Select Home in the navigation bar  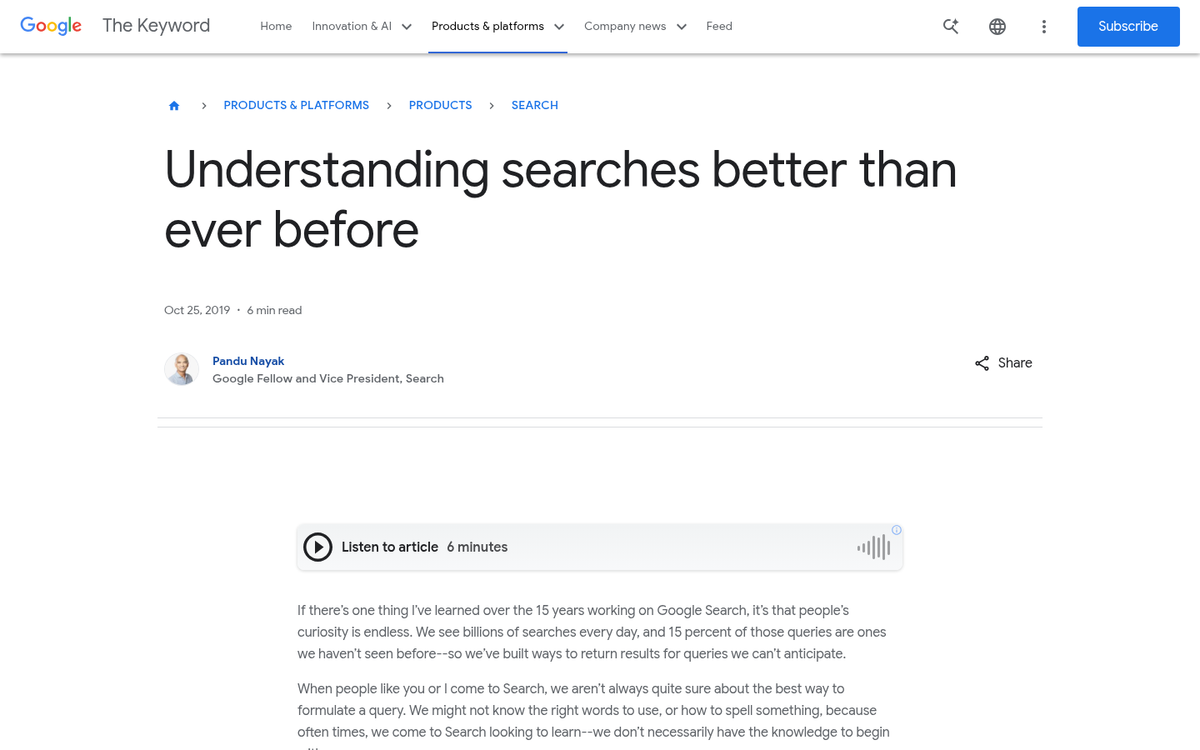[276, 26]
